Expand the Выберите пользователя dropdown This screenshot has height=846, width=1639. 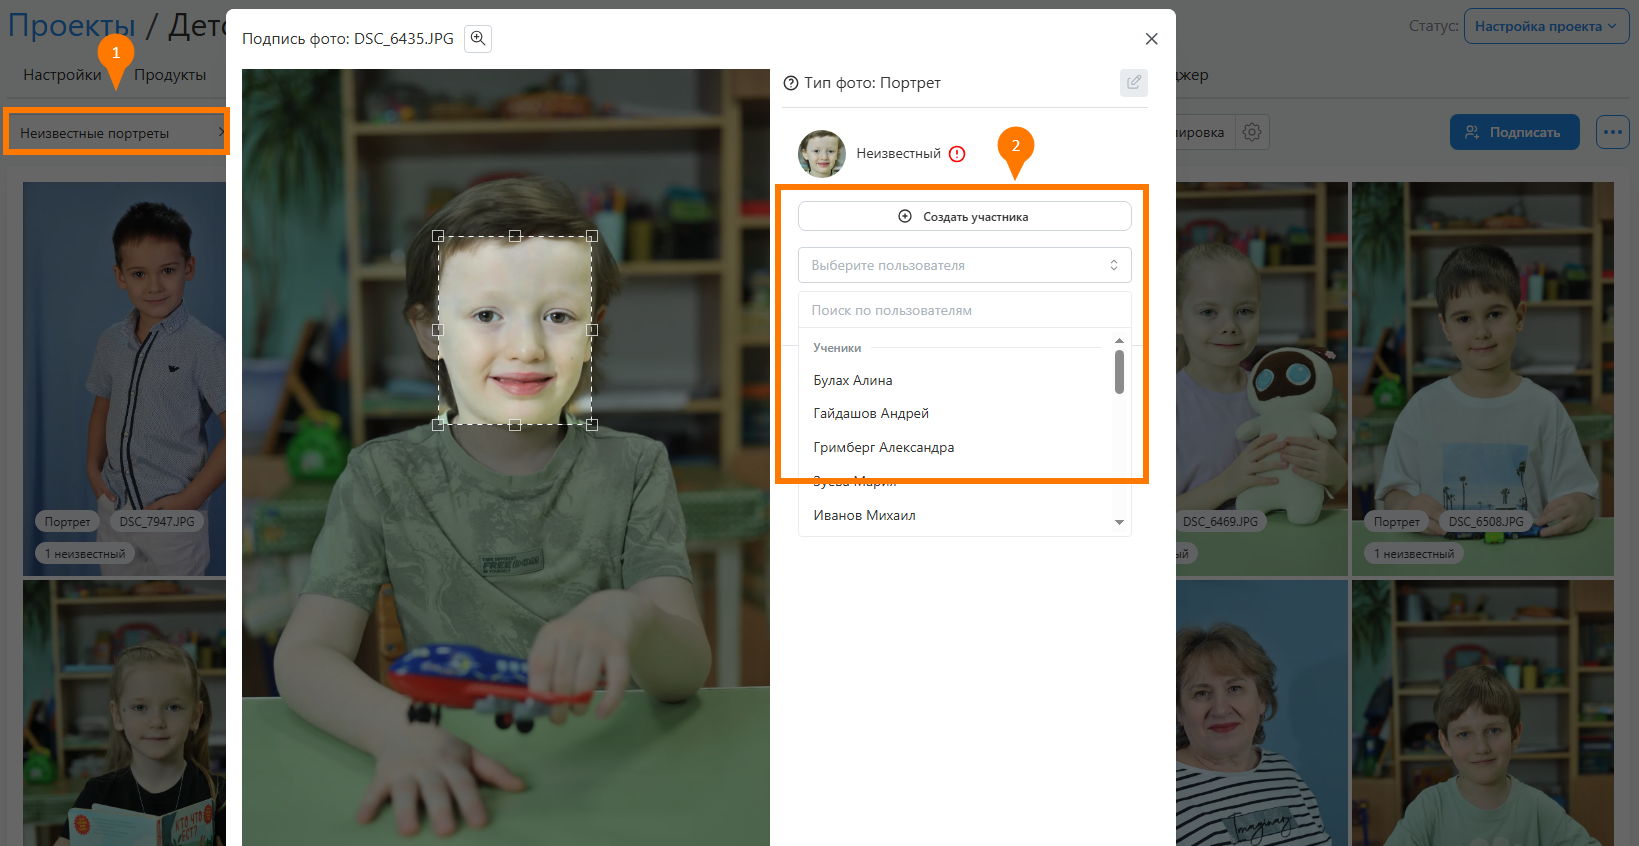click(964, 265)
